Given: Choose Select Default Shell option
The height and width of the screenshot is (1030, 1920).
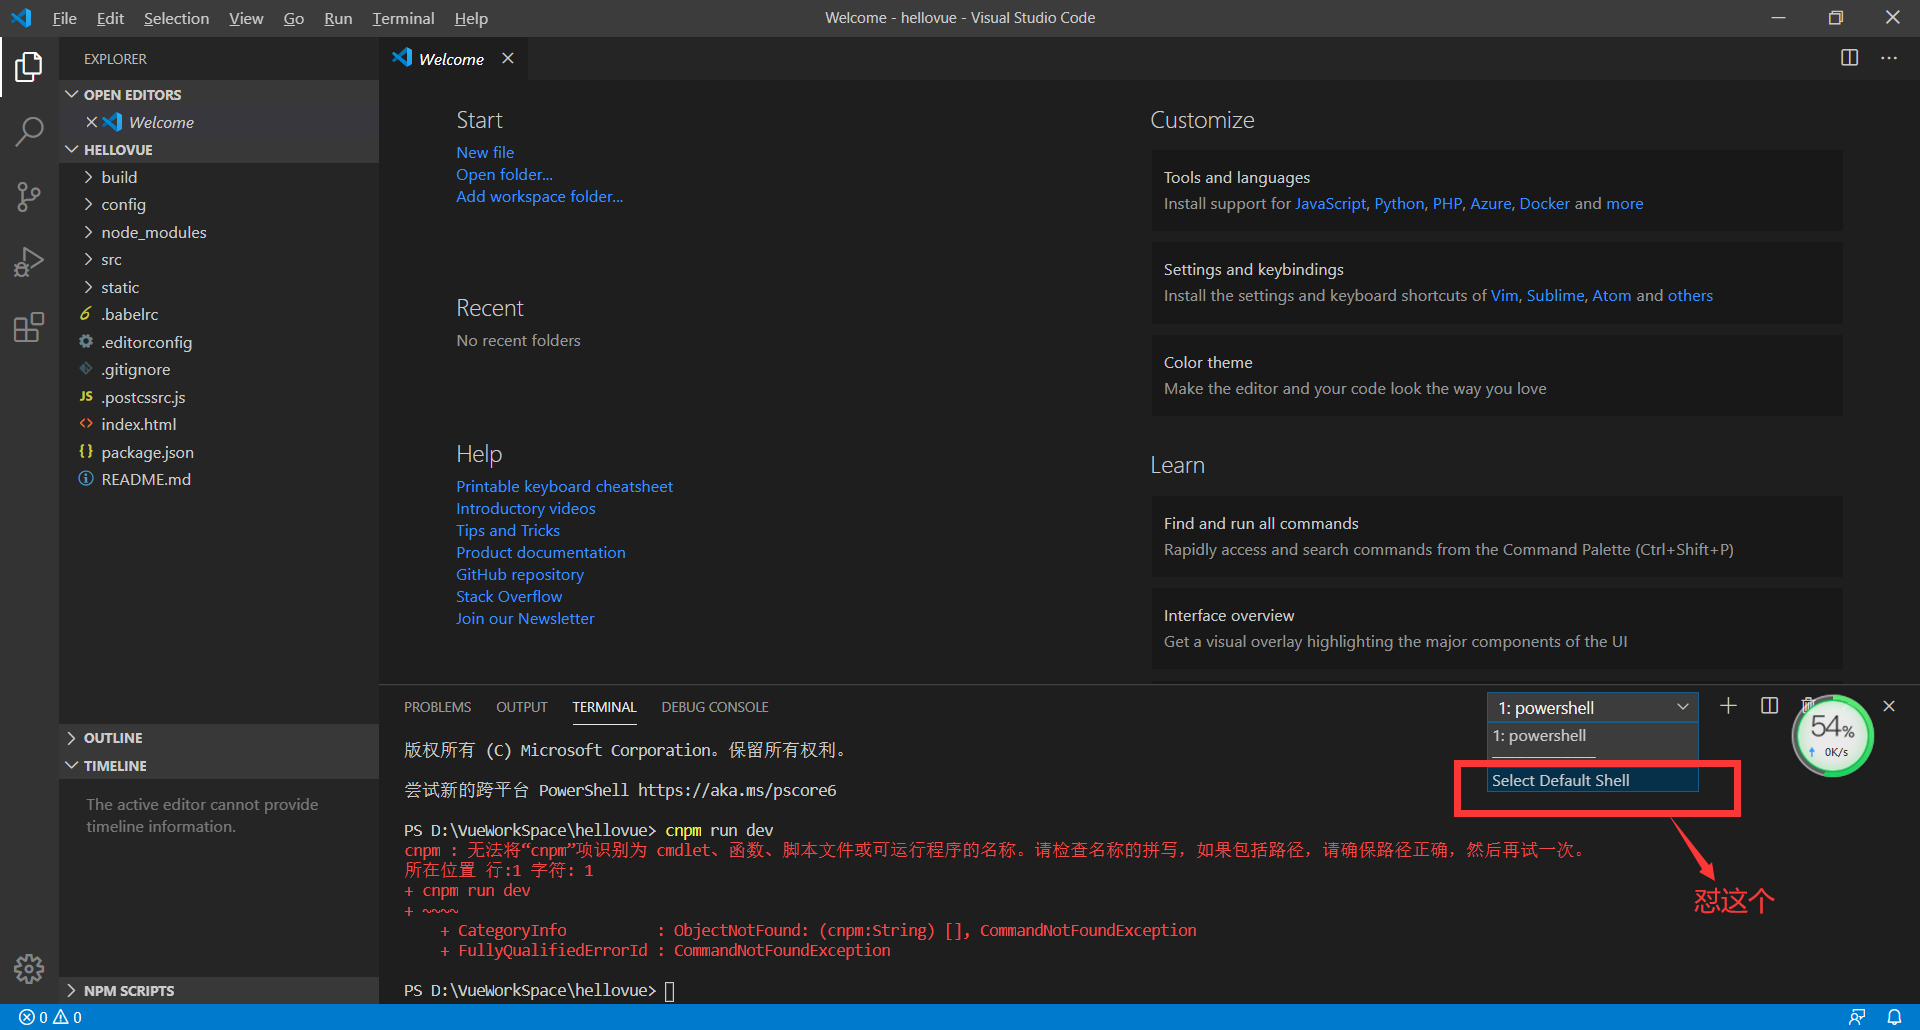Looking at the screenshot, I should coord(1592,780).
